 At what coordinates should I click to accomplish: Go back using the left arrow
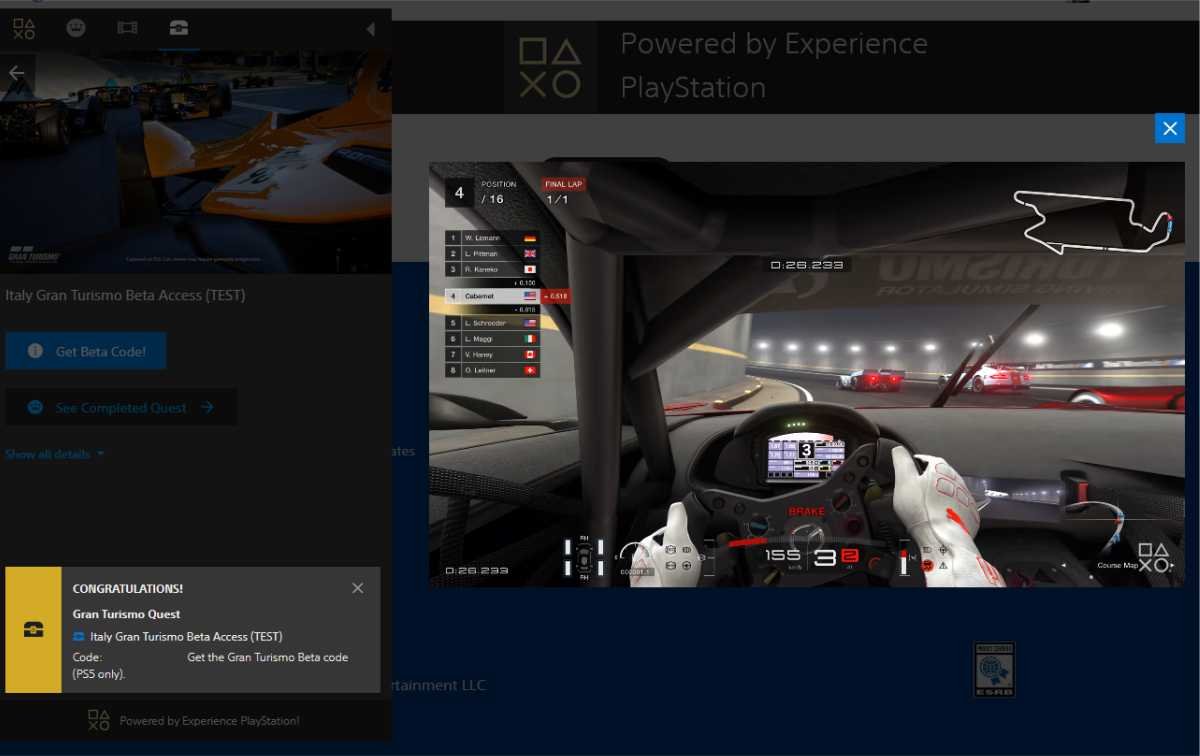16,74
